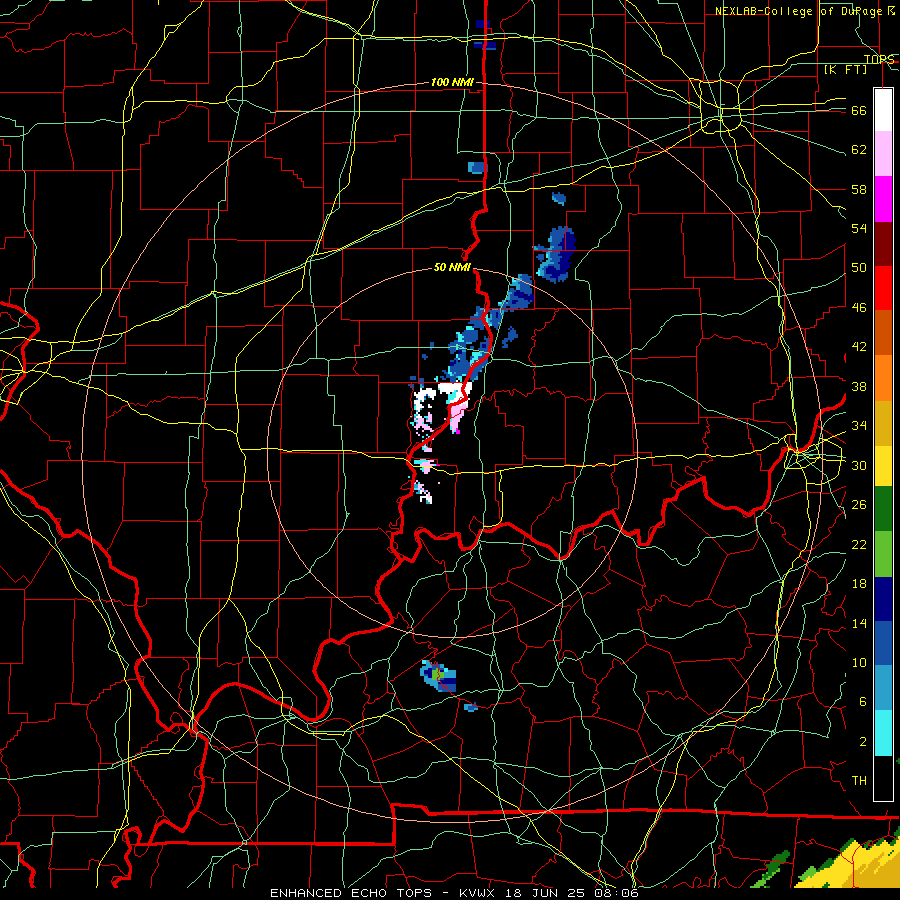The image size is (900, 900).
Task: Select the light green swatch below 22
Action: click(883, 554)
